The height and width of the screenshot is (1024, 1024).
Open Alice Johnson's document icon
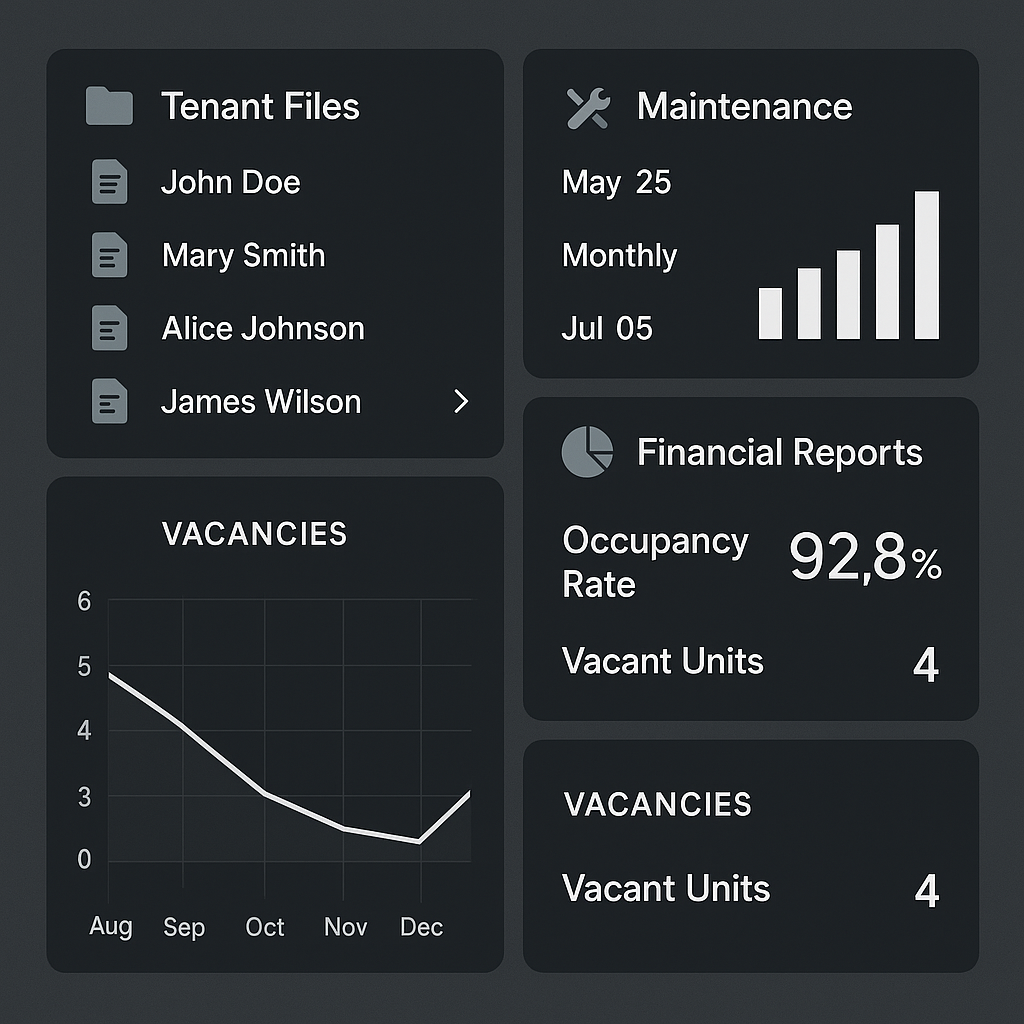109,328
